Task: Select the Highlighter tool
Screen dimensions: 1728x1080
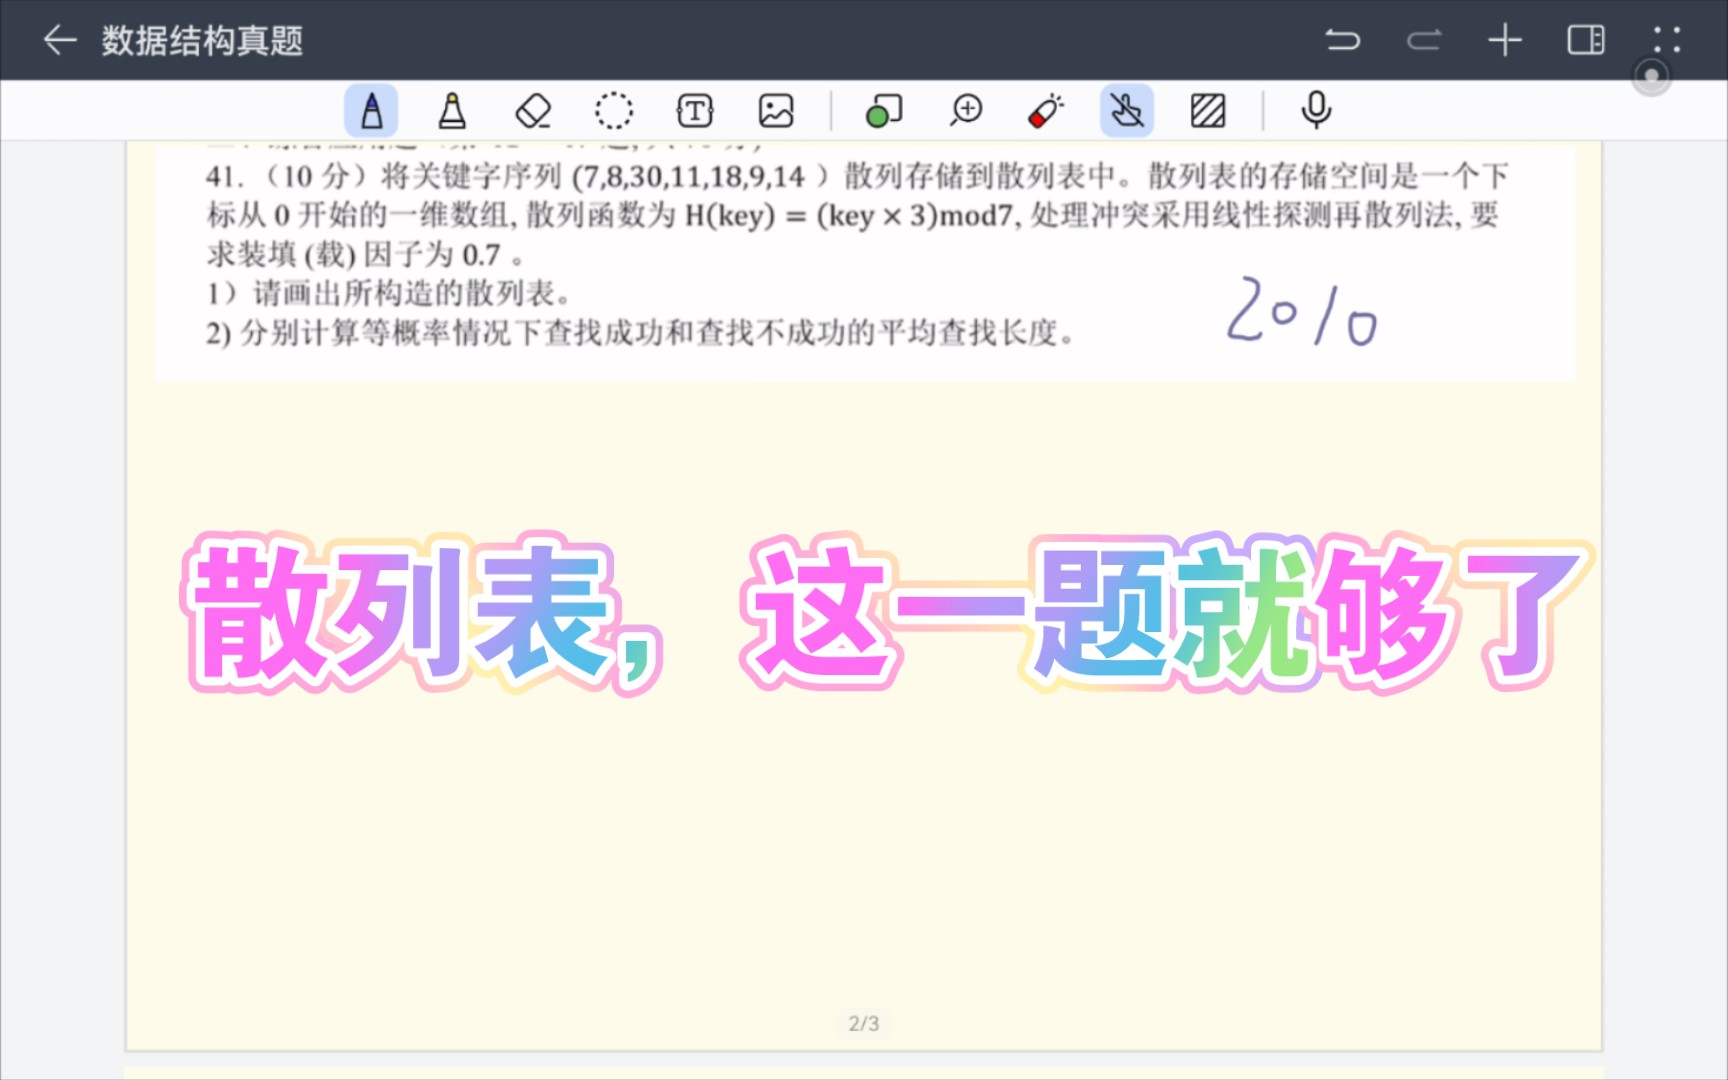Action: [452, 110]
